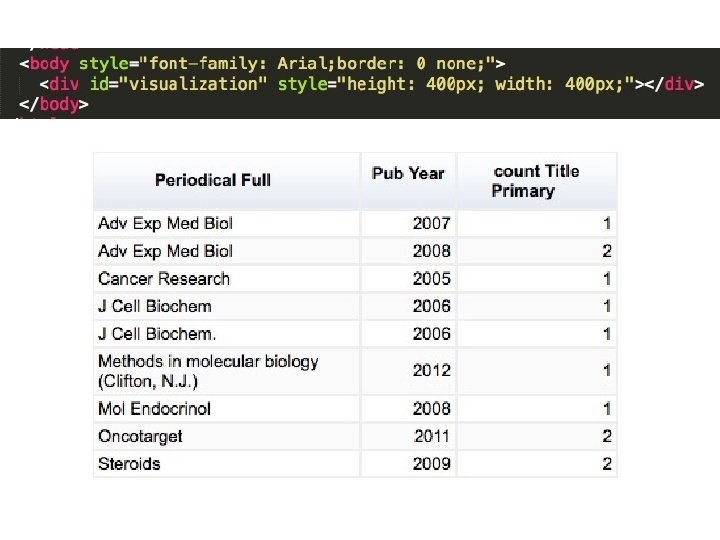Sort by the Pub Year column header

407,174
